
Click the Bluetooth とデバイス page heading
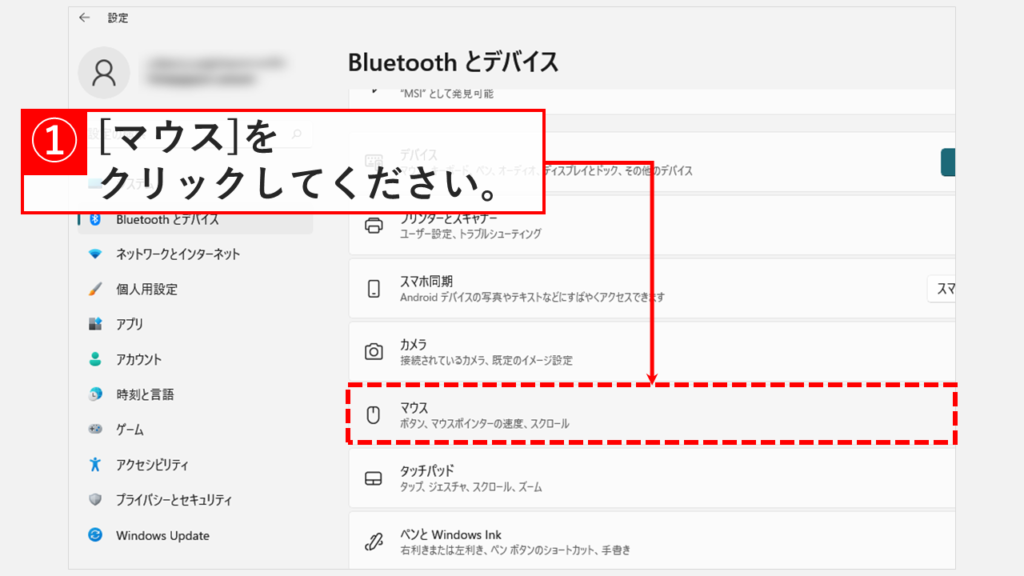pos(453,63)
